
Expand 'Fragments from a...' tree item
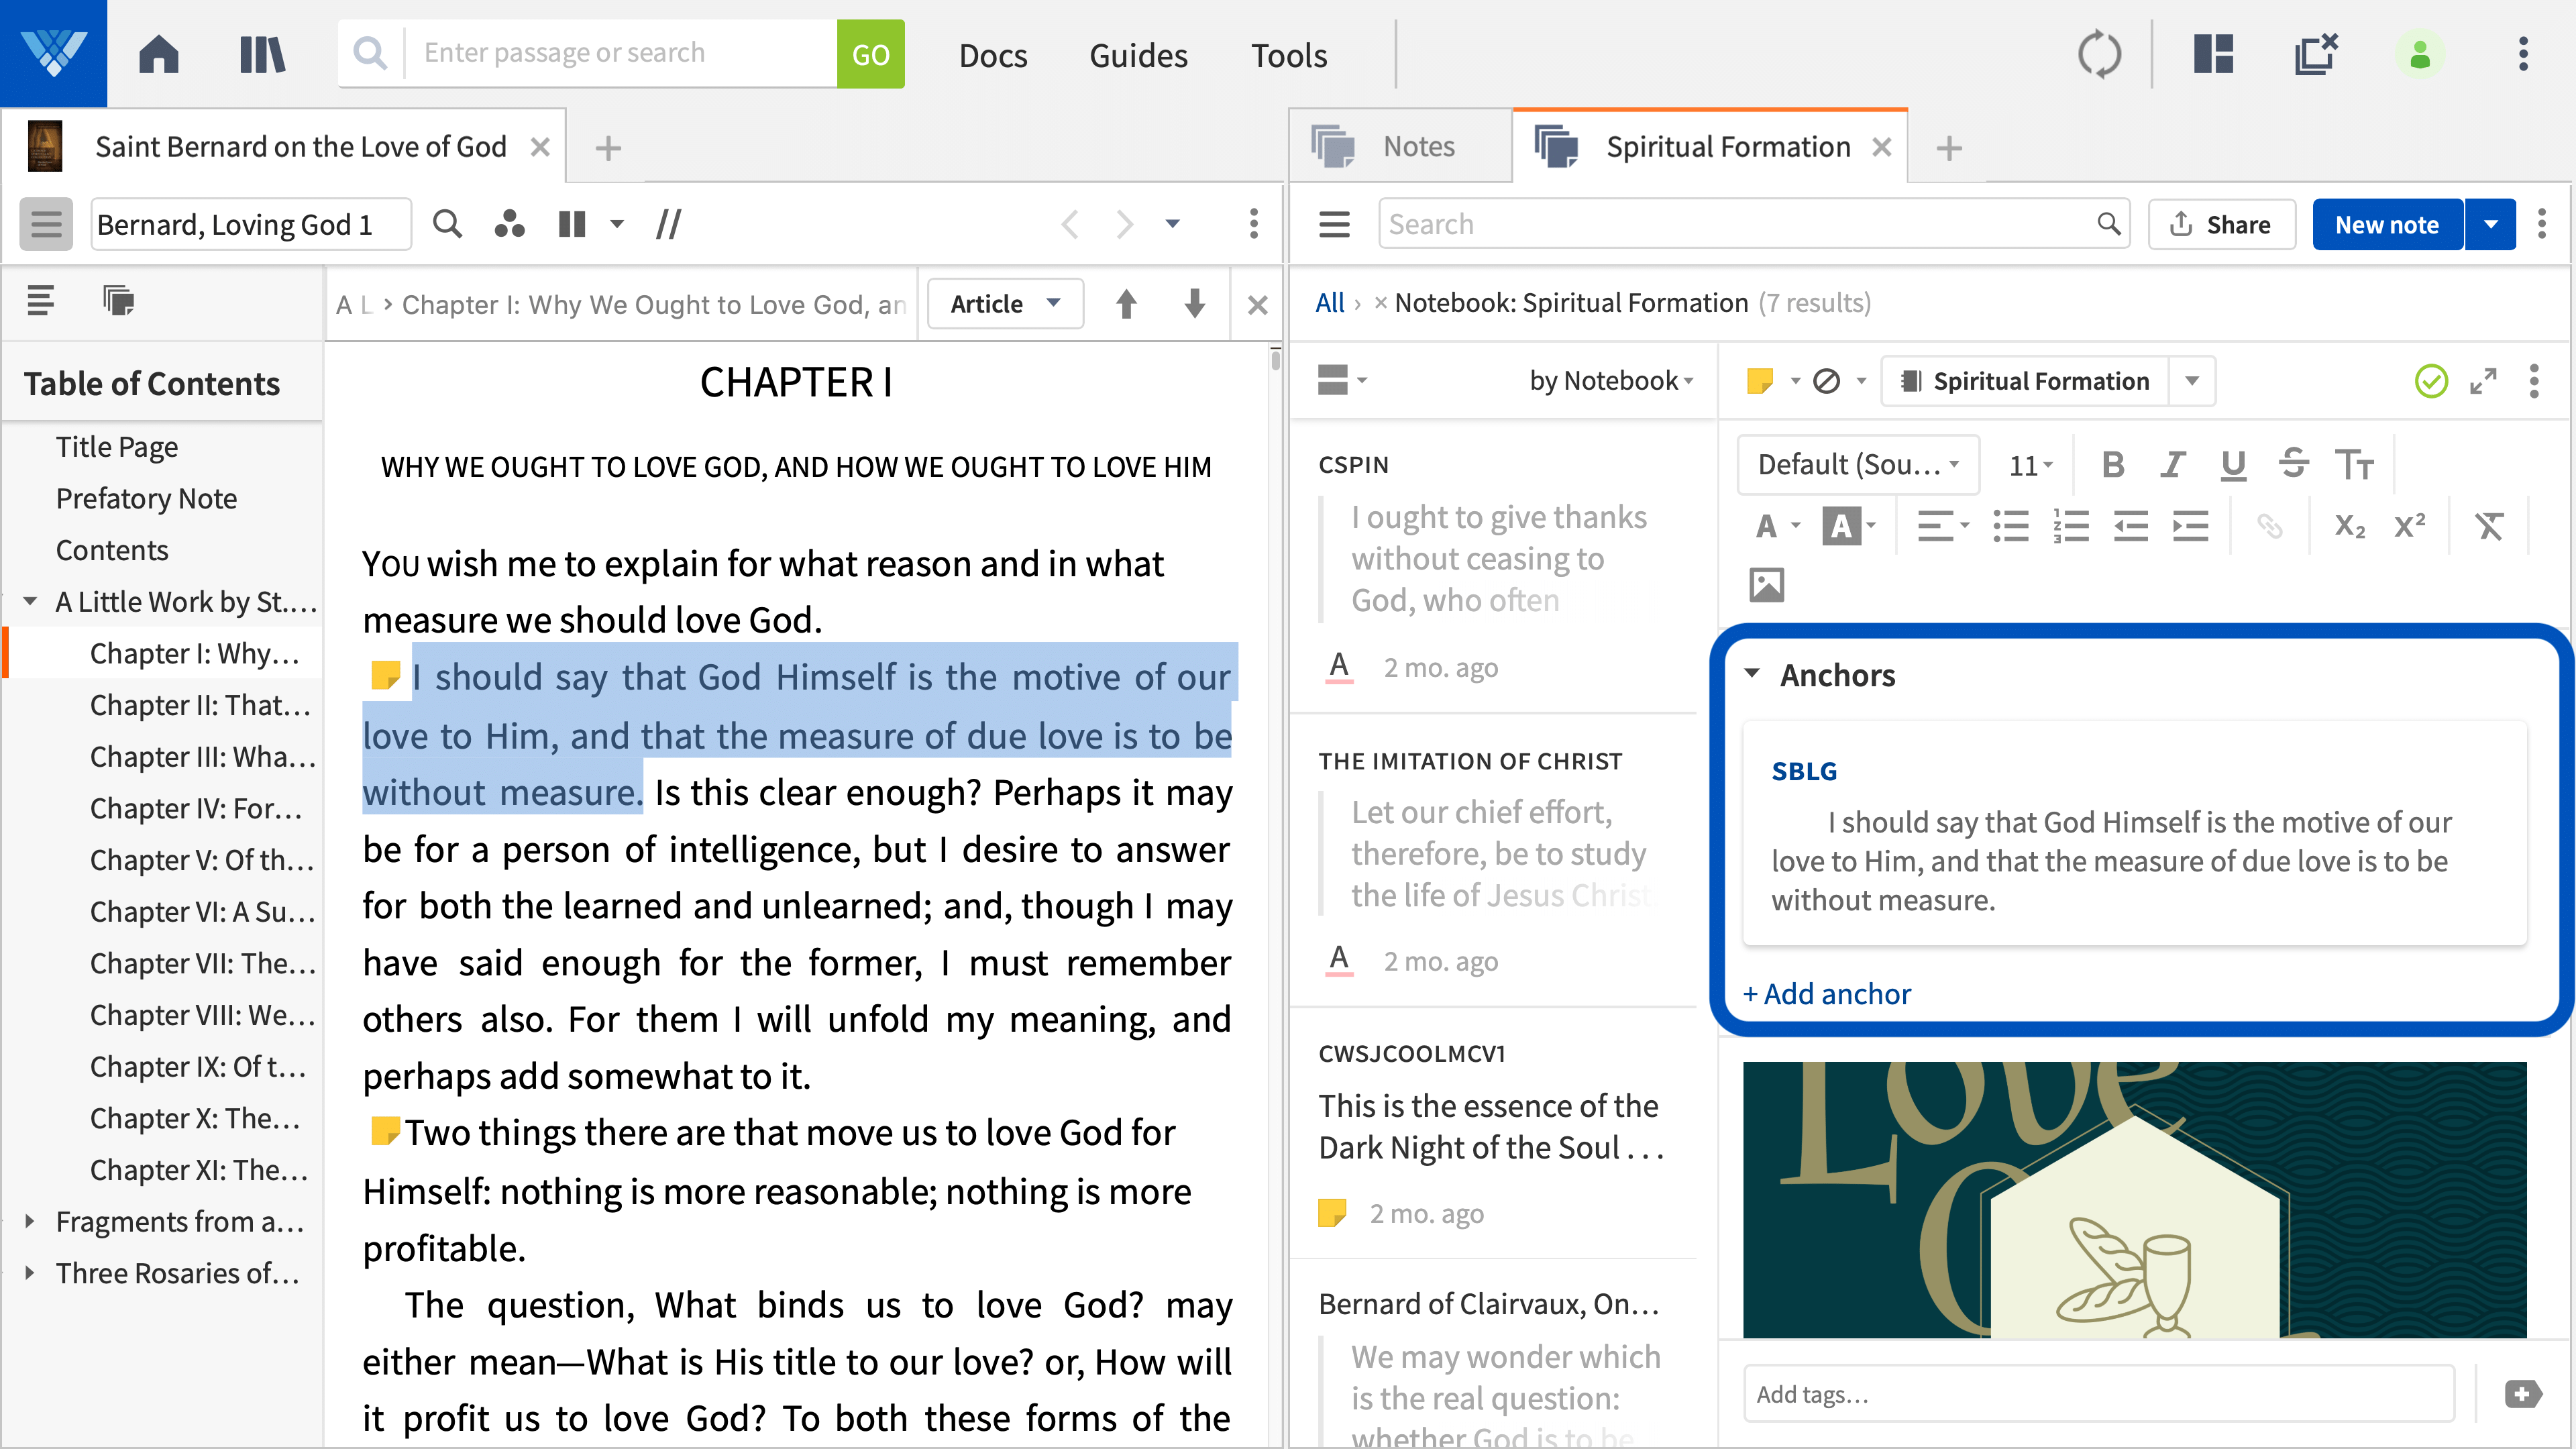click(x=30, y=1221)
